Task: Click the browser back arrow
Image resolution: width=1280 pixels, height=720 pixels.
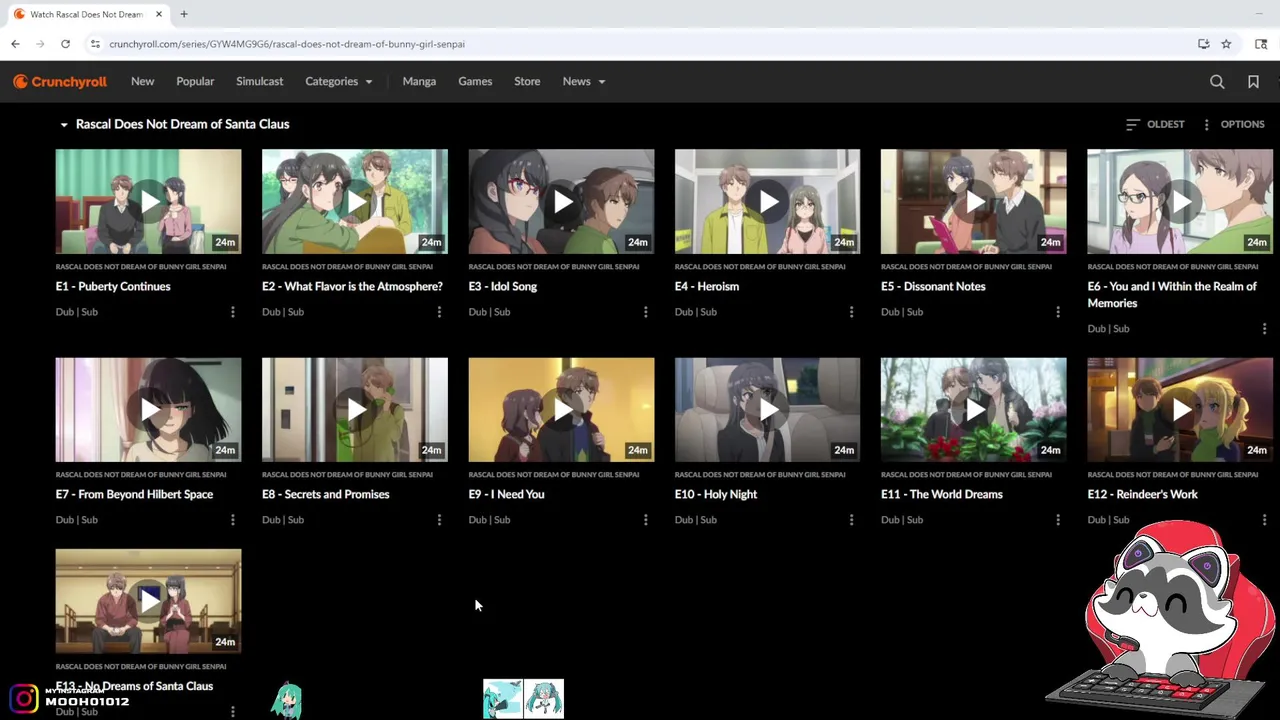Action: (15, 44)
